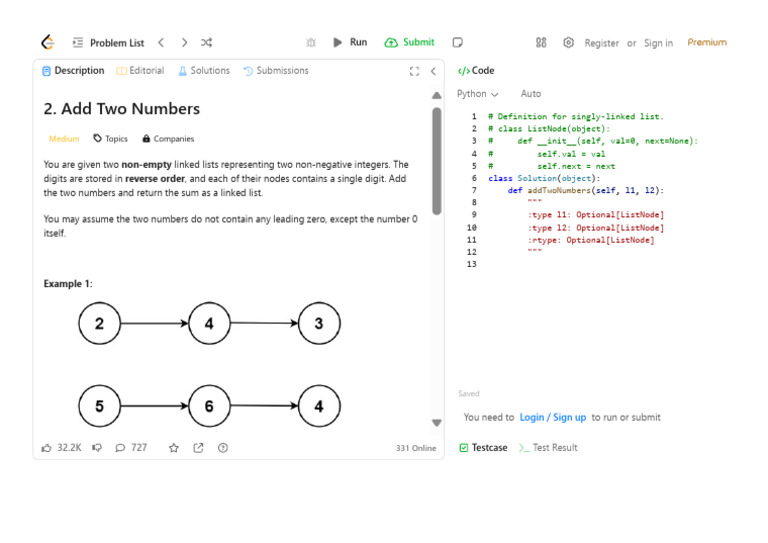Open the Python language dropdown
This screenshot has height=543, width=768.
[477, 94]
